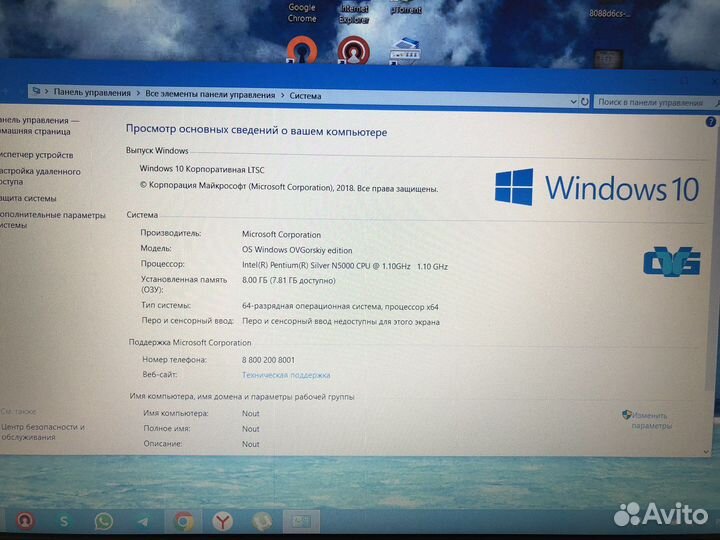Open the OpenVPN desktop shortcut
This screenshot has width=720, height=540.
302,49
